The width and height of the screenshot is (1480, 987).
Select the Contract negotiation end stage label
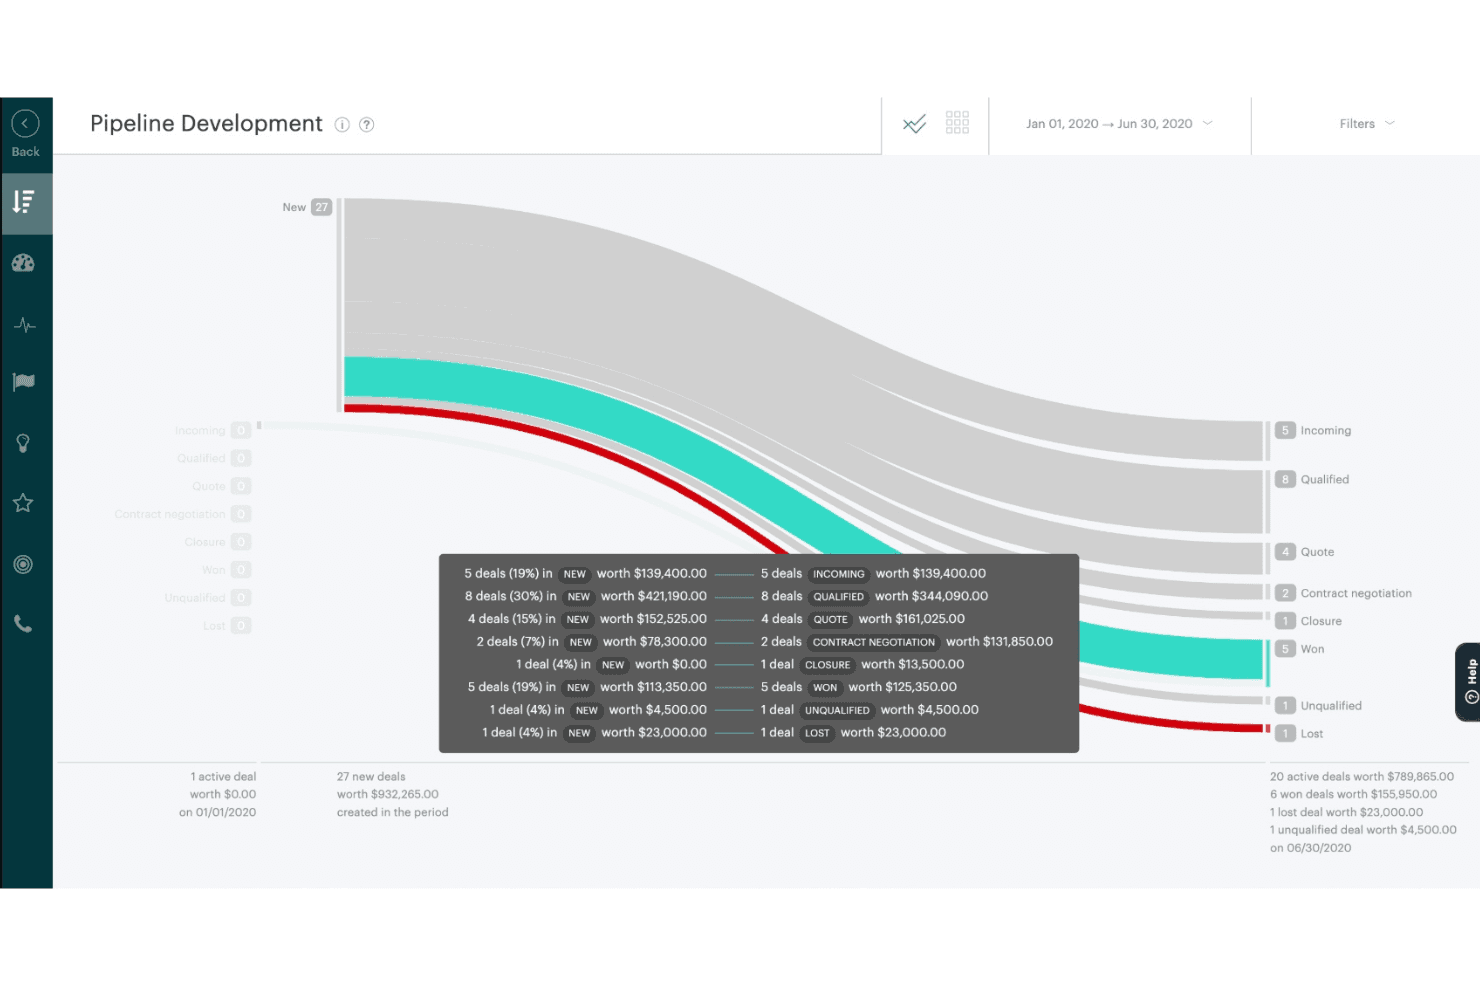point(1356,594)
